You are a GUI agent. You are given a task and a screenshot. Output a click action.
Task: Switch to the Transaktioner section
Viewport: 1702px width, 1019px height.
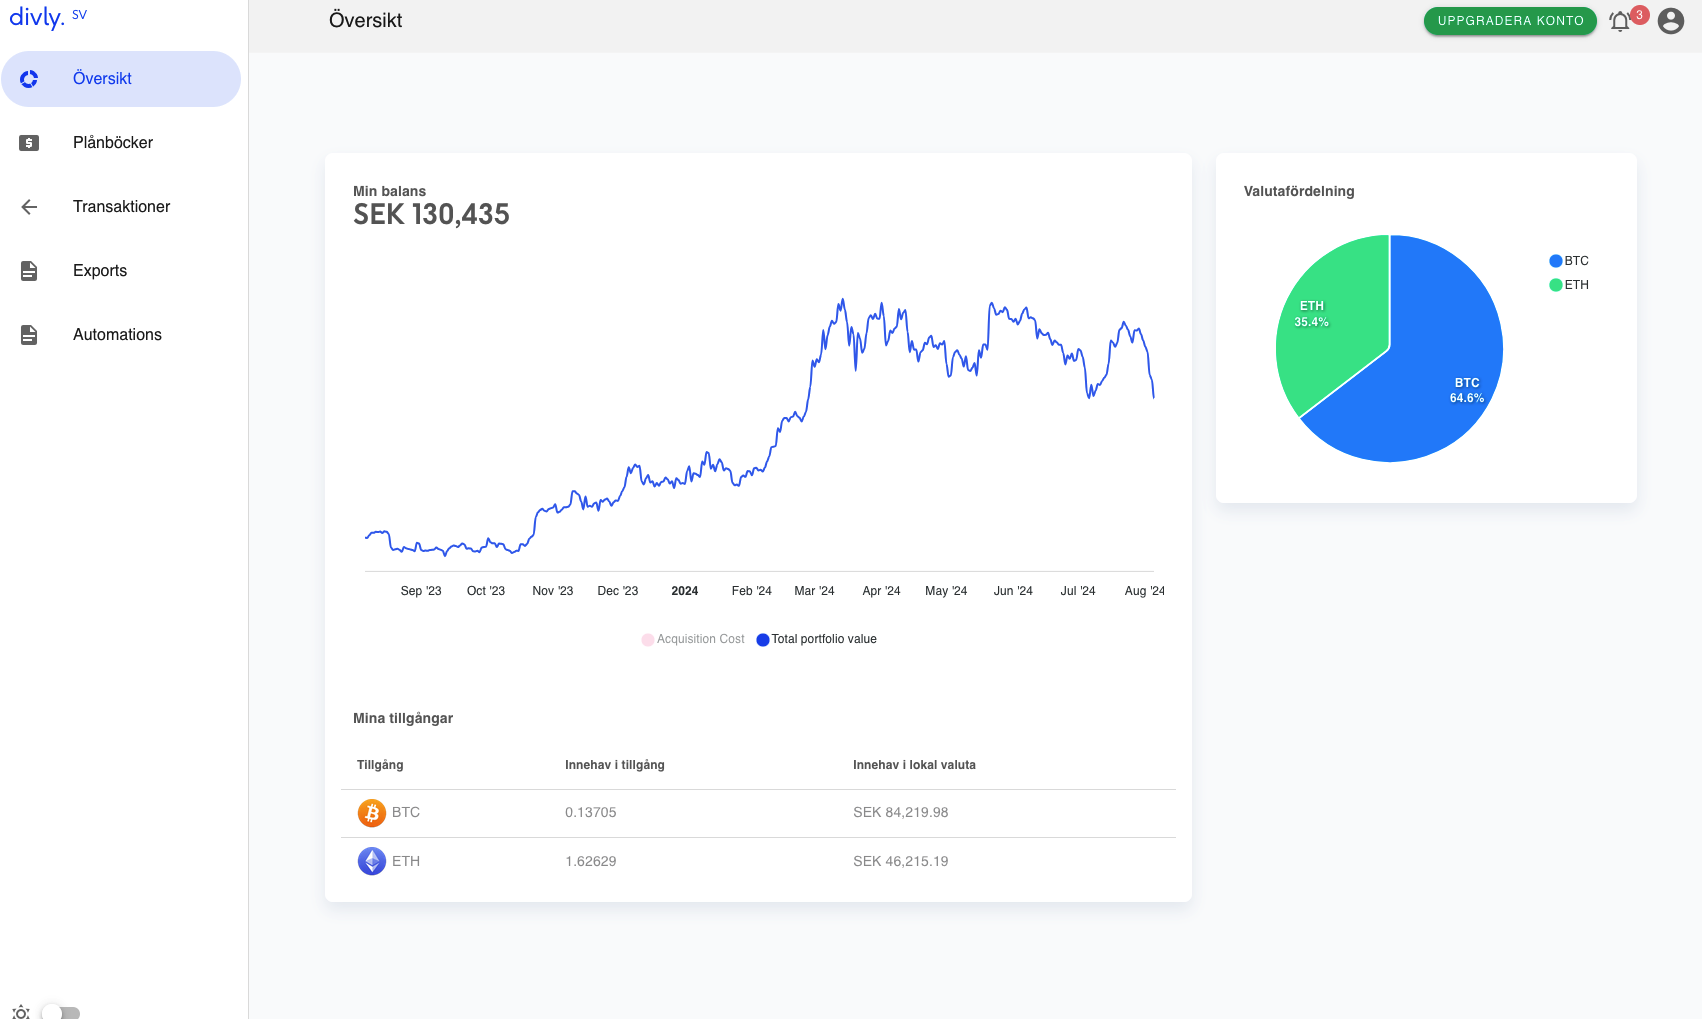coord(122,206)
